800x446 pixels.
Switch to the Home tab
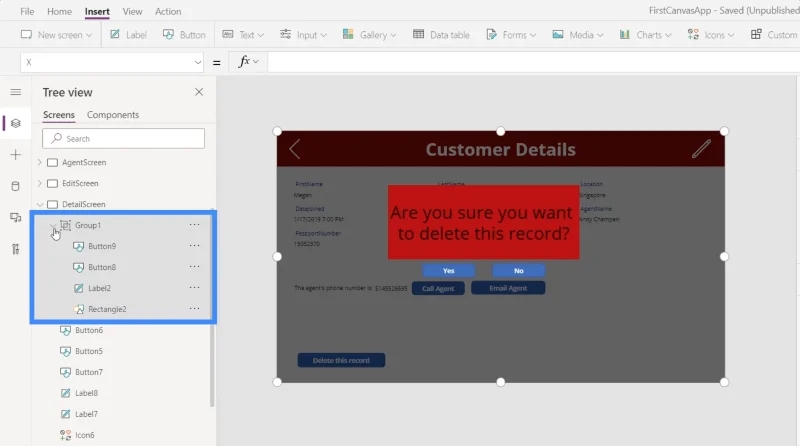click(x=59, y=11)
